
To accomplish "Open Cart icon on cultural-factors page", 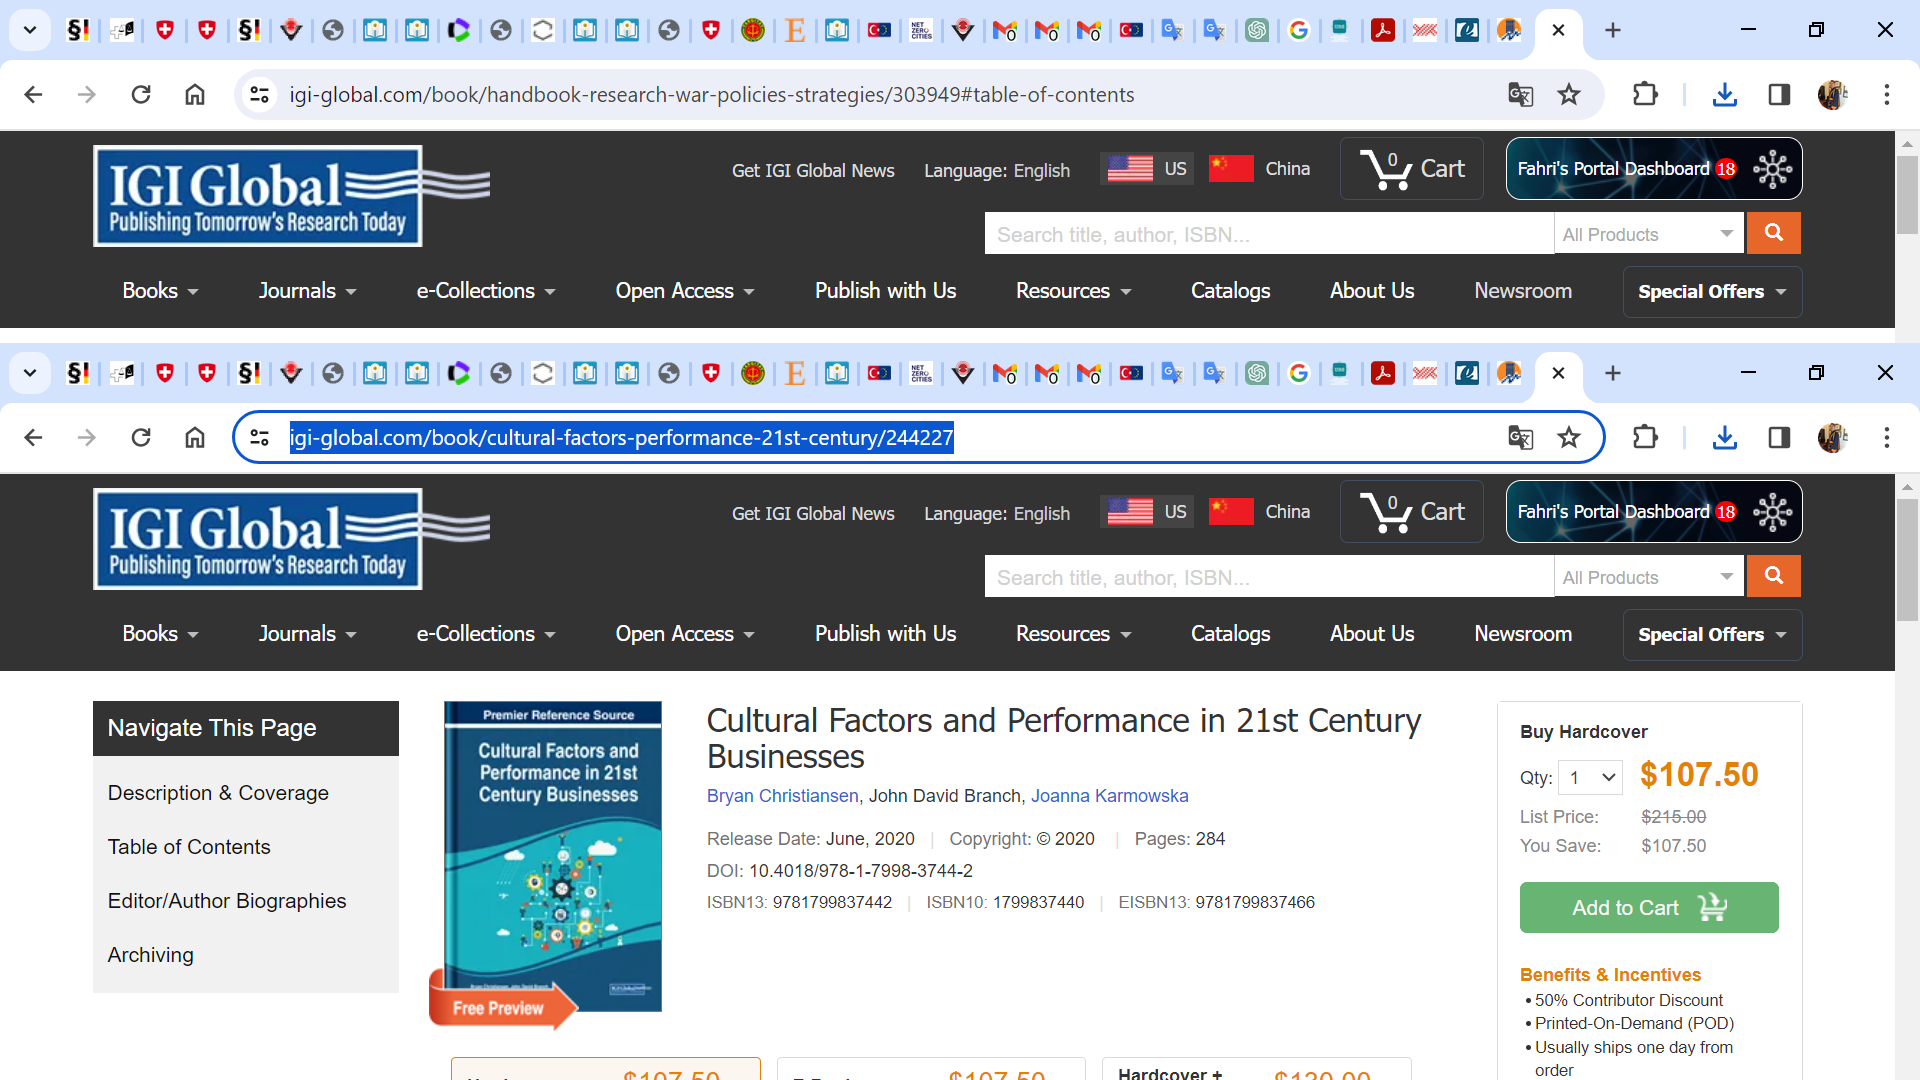I will [x=1412, y=511].
